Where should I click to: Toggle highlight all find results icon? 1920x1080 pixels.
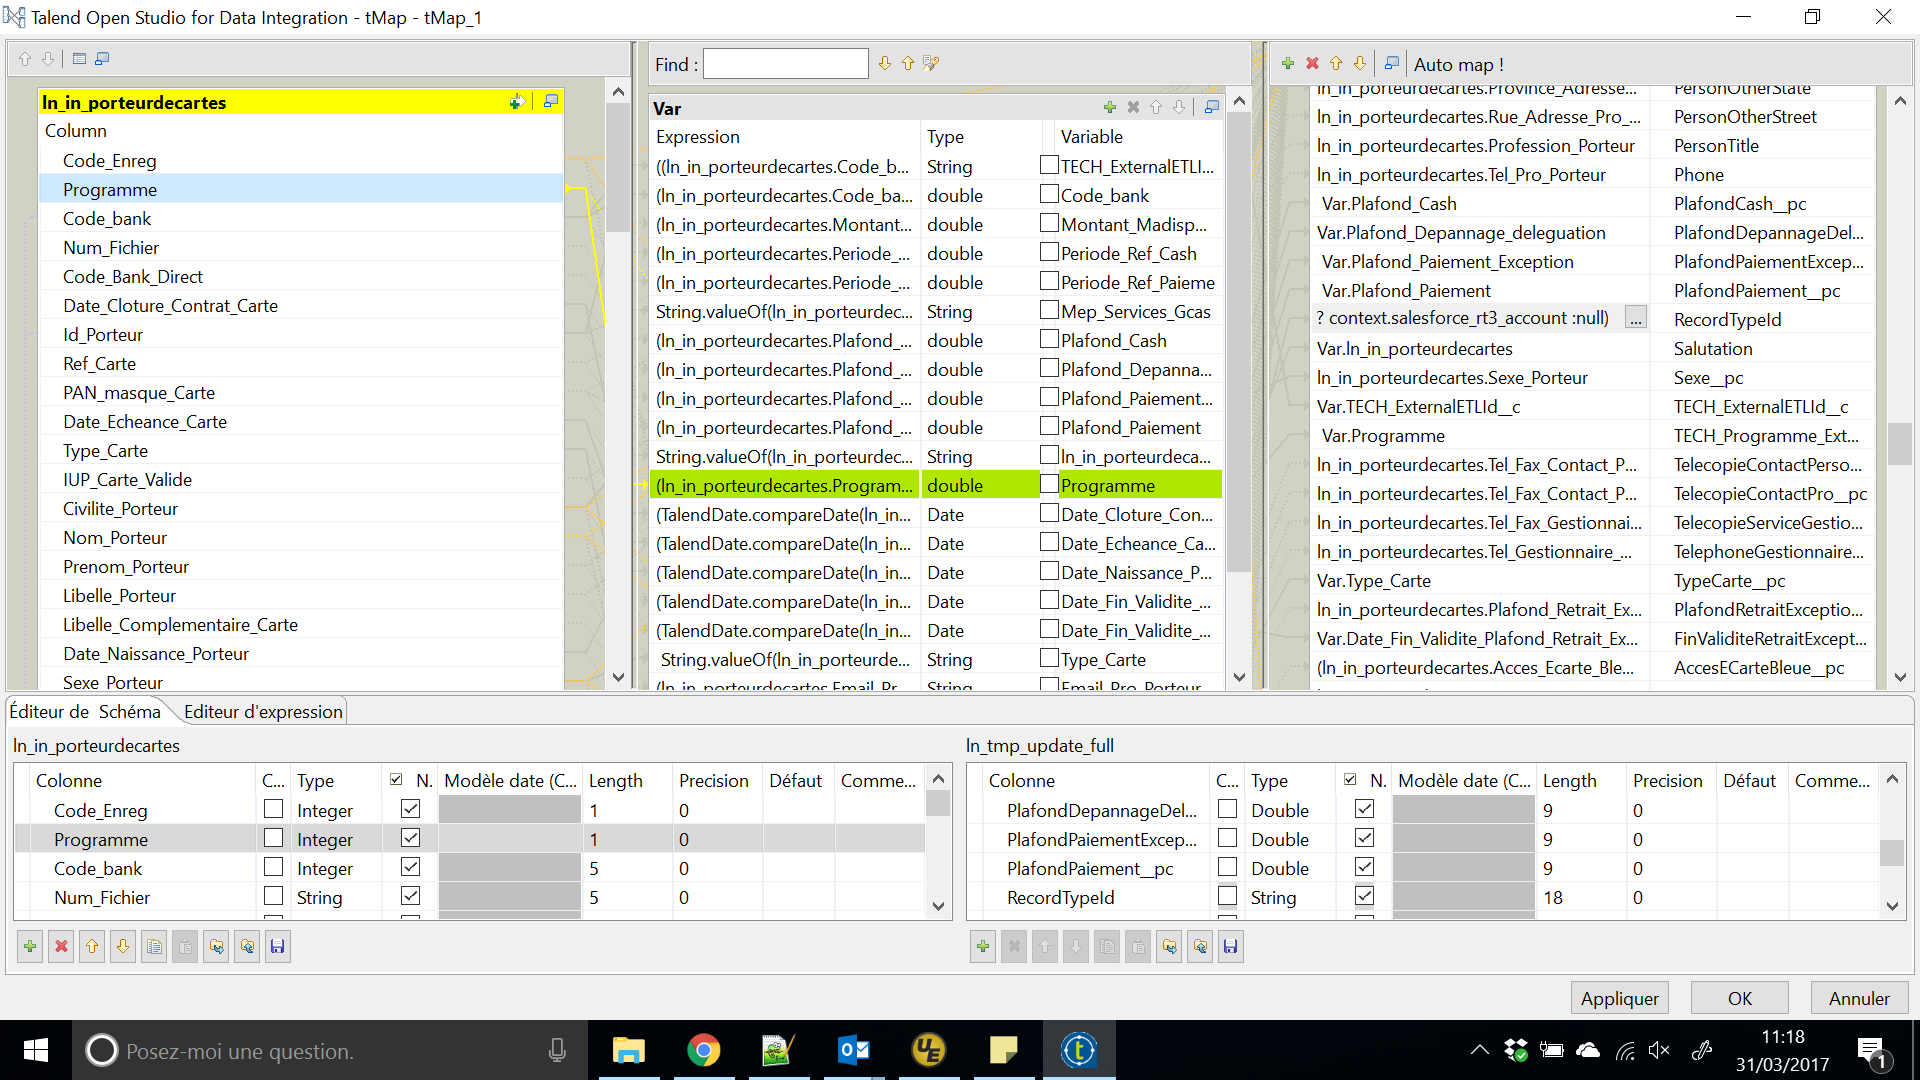pos(931,63)
